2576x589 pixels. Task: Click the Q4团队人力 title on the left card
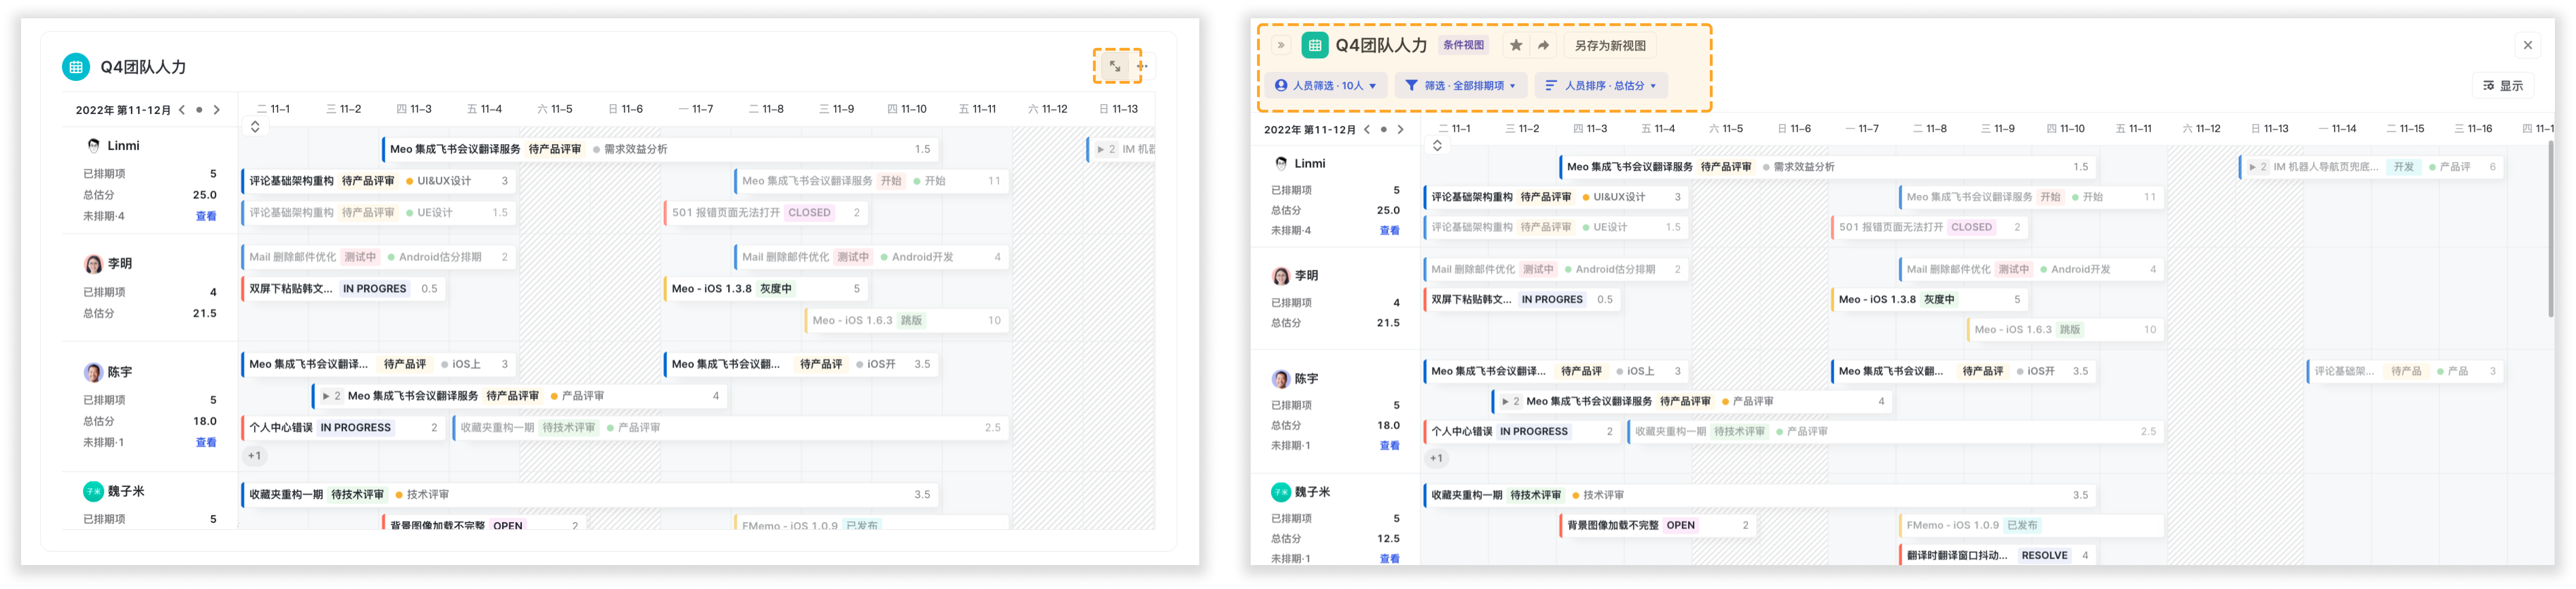pyautogui.click(x=143, y=67)
